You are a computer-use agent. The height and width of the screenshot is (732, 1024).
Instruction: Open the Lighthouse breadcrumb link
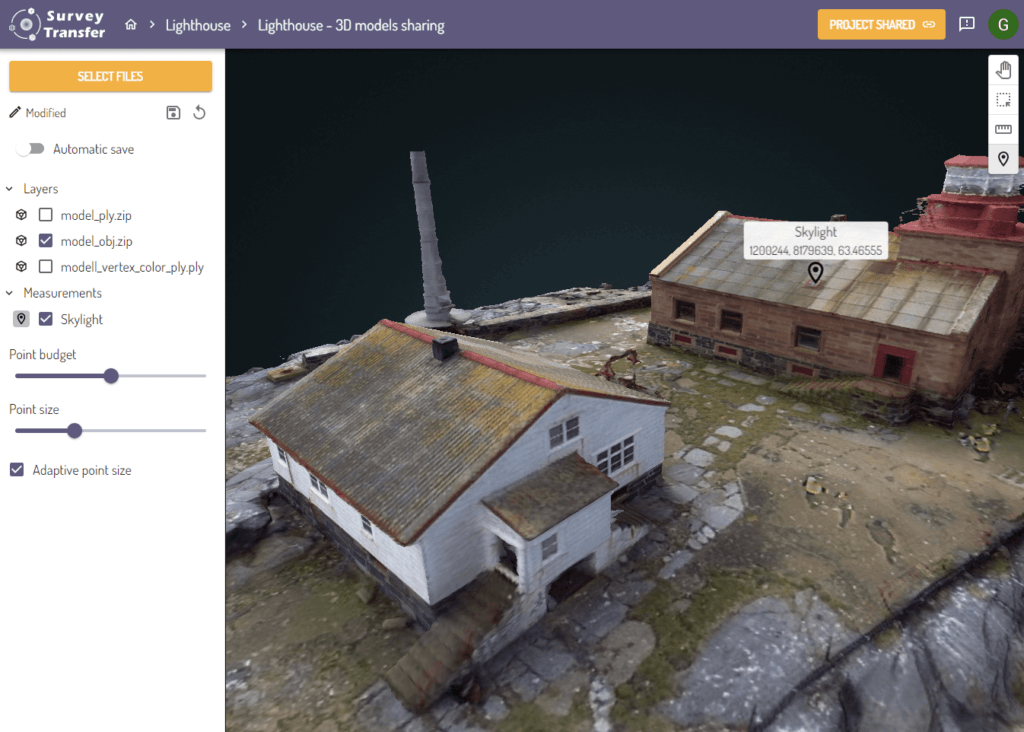[x=197, y=25]
